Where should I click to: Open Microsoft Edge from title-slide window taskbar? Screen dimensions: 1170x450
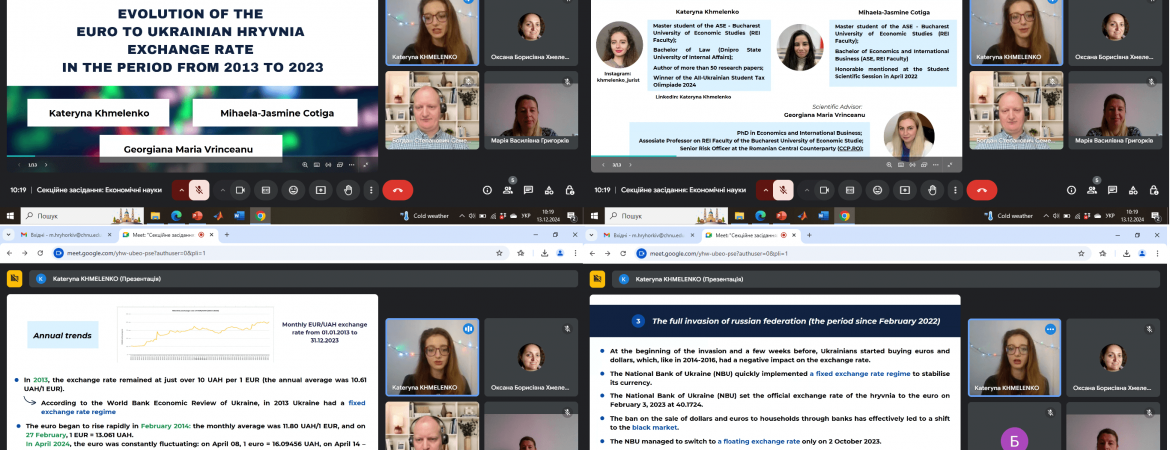tap(176, 216)
